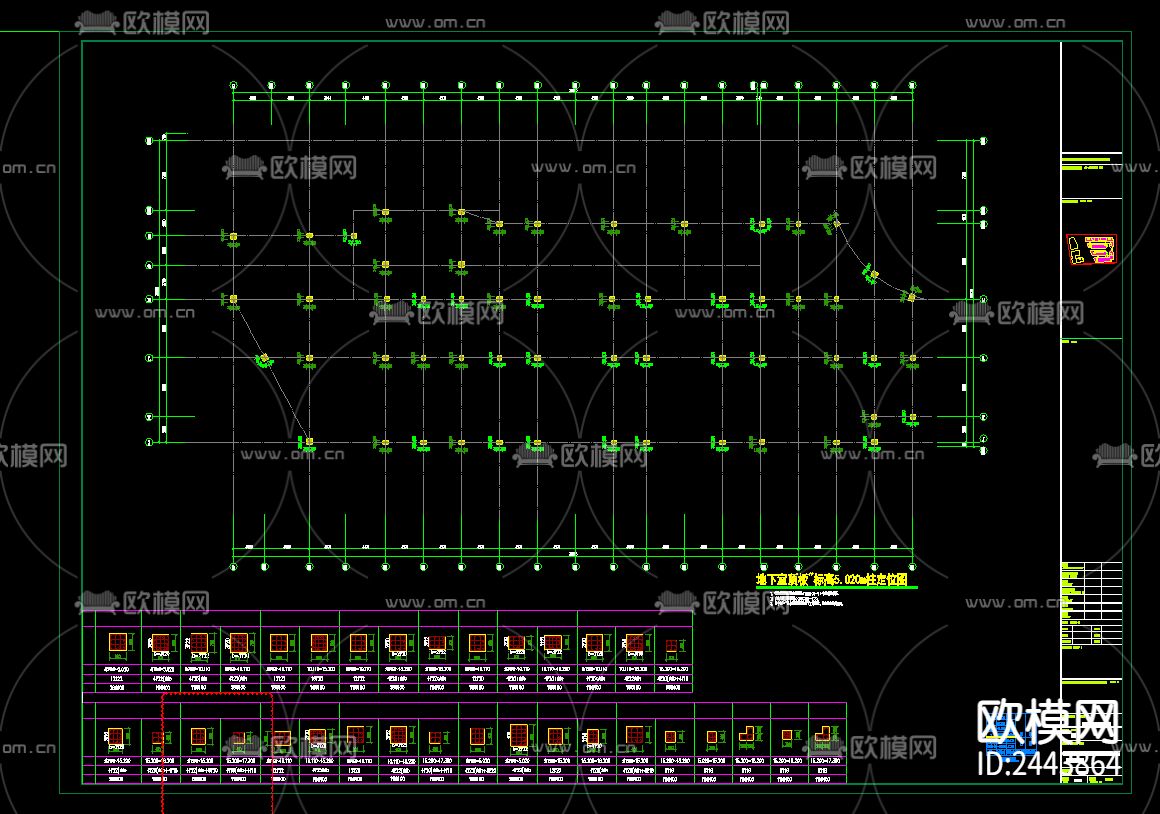
Task: Click the red key plan thumbnail in title block
Action: [x=1091, y=249]
